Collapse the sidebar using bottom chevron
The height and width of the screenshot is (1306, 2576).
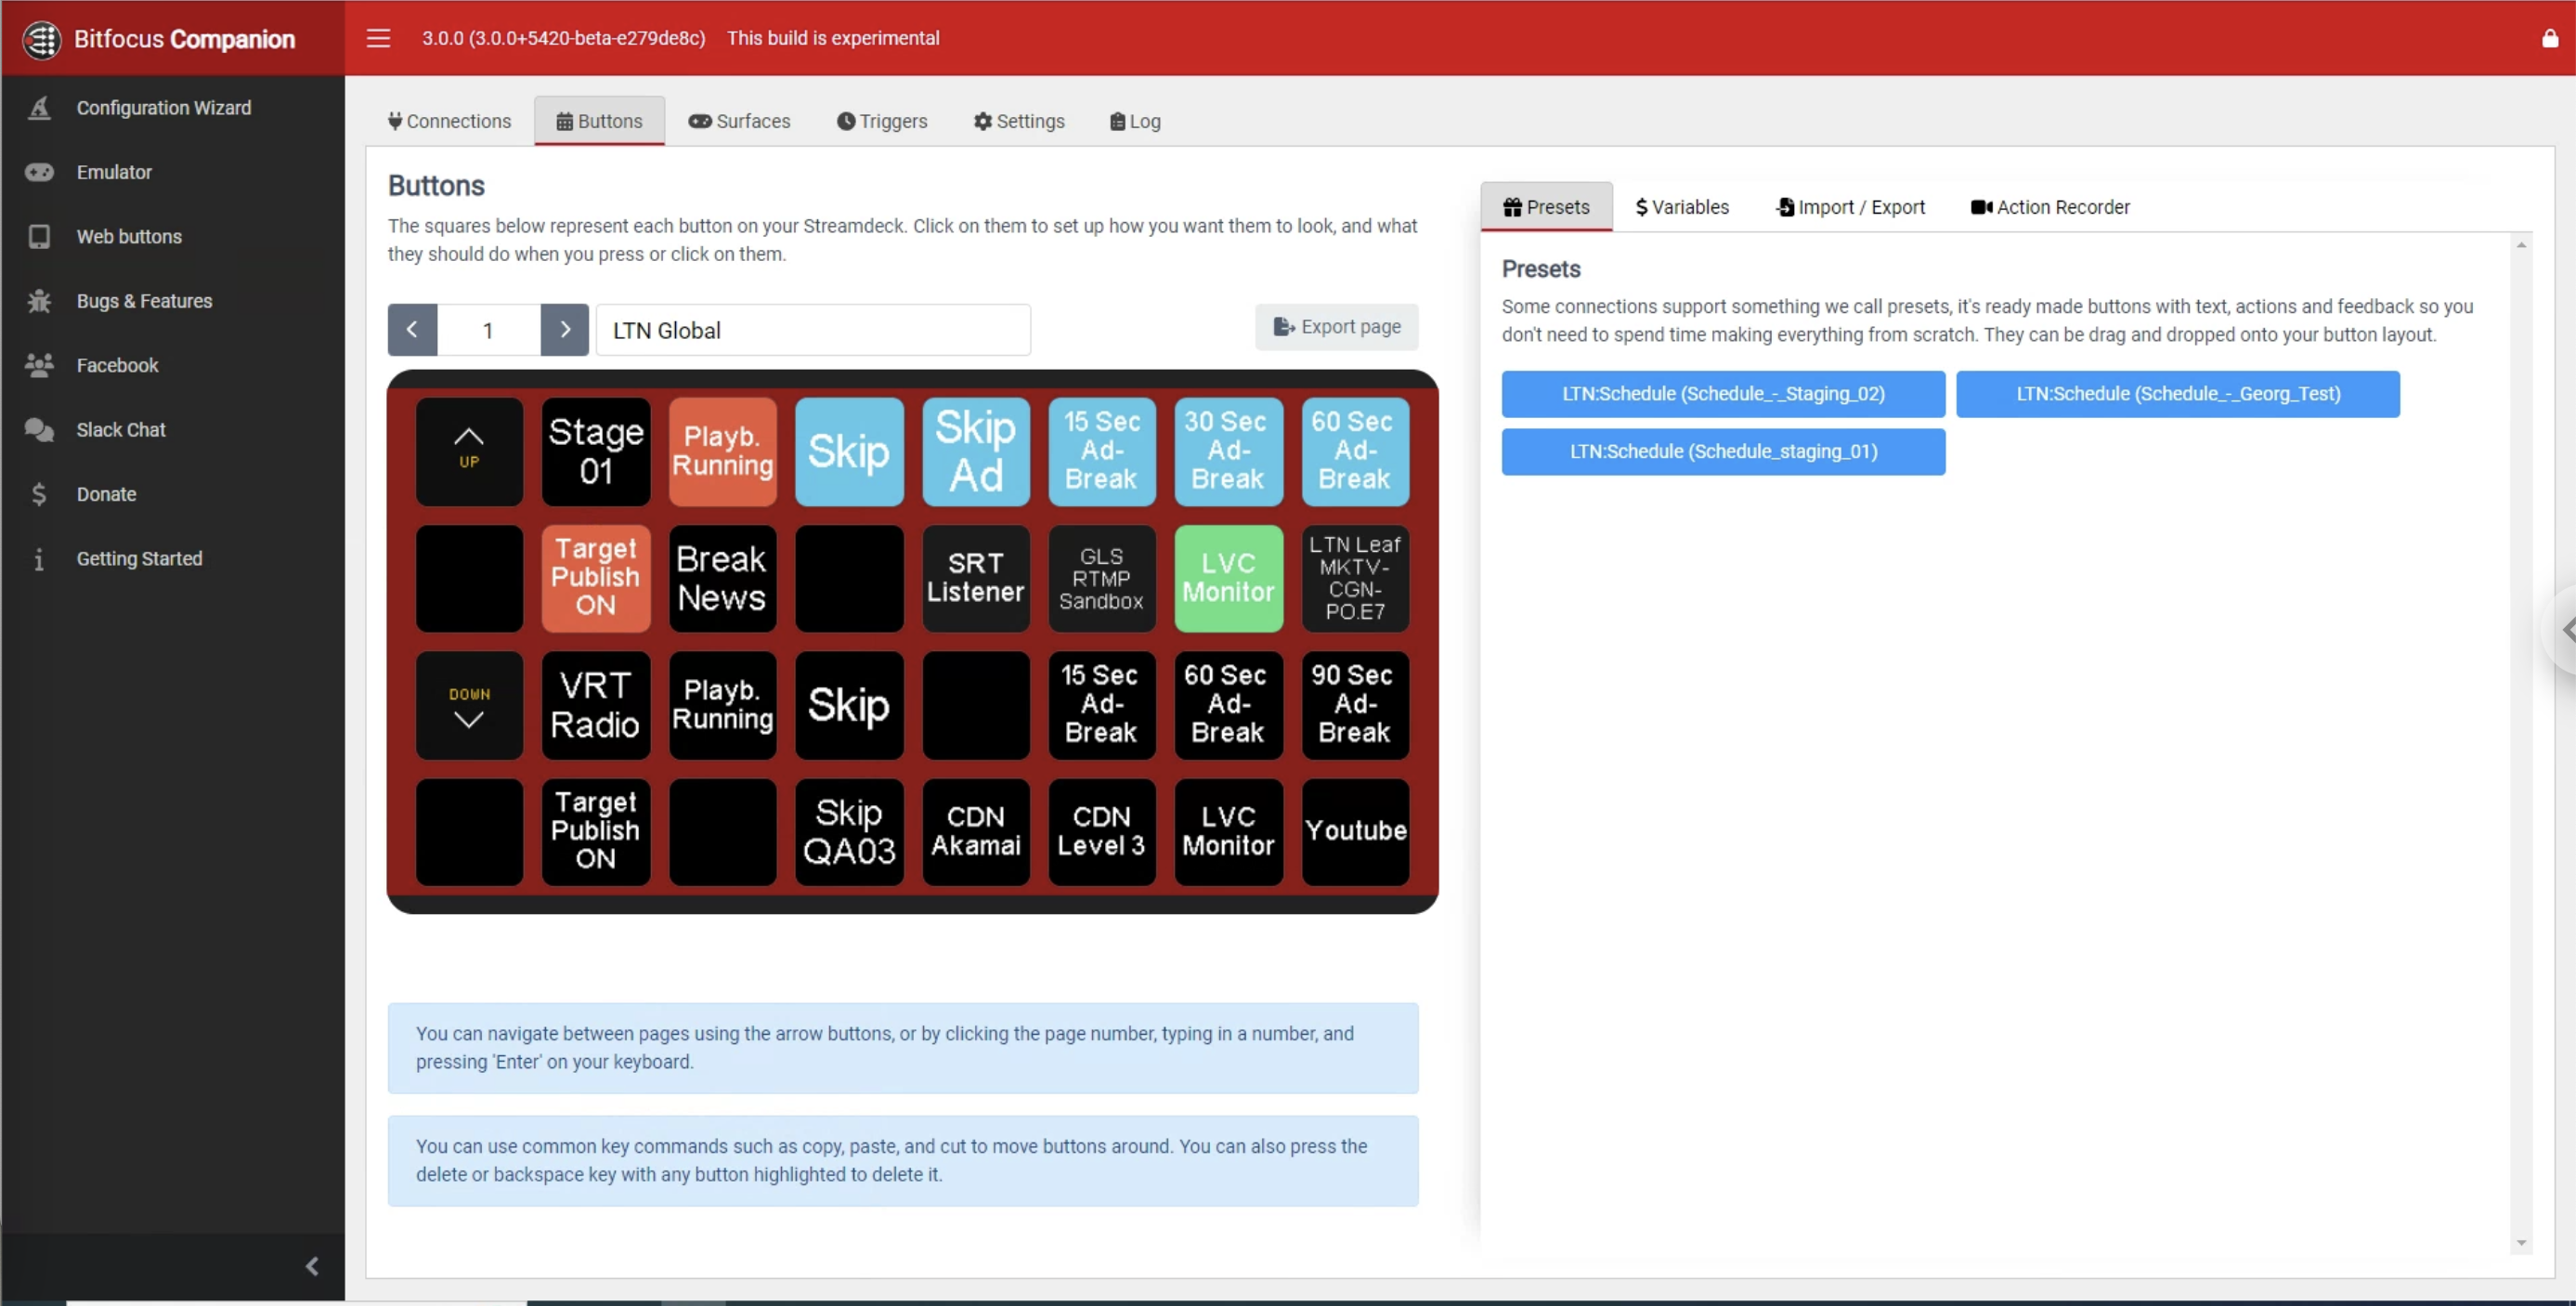click(x=311, y=1266)
